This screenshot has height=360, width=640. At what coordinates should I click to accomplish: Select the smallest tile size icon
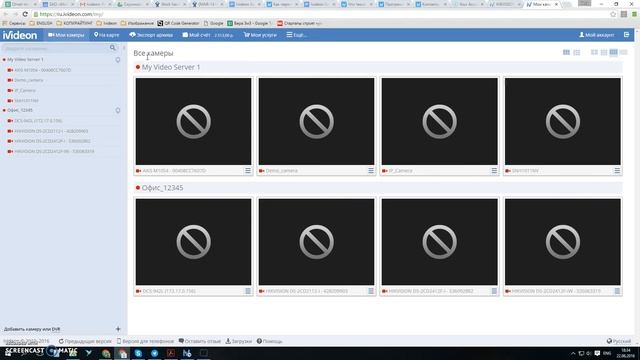tap(594, 52)
